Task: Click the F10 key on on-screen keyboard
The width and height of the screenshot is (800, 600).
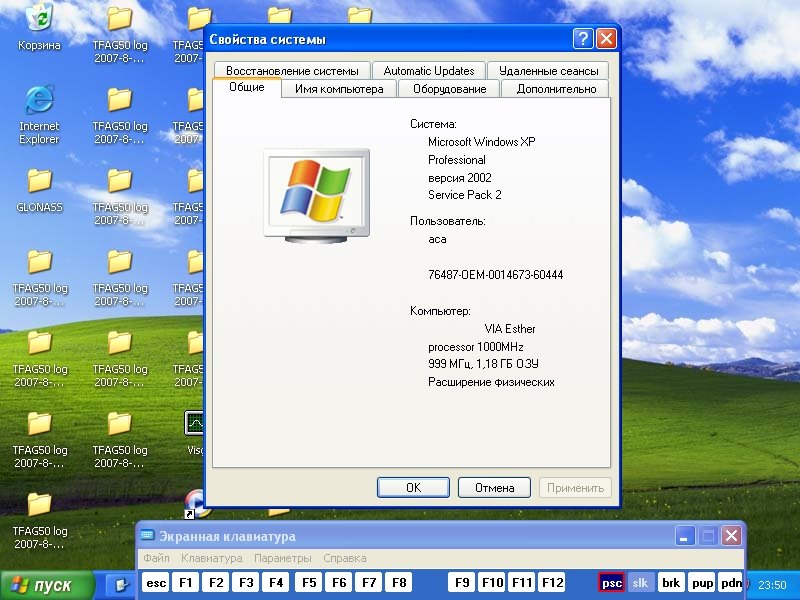Action: coord(492,583)
